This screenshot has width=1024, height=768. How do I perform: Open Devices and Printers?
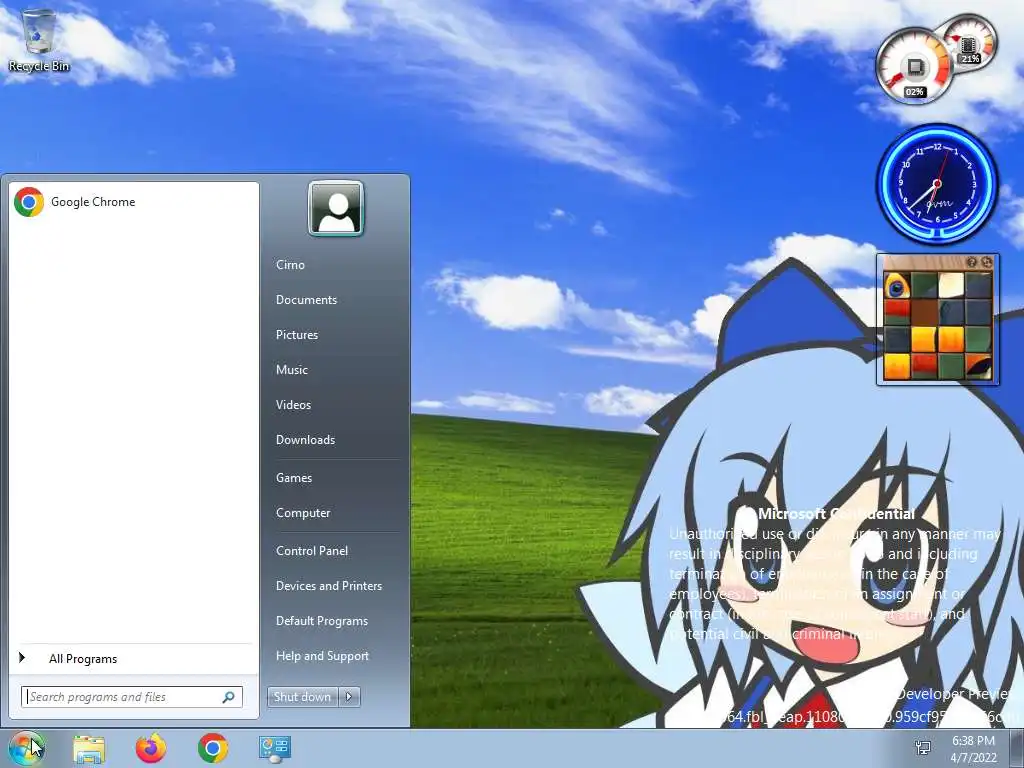click(x=328, y=586)
